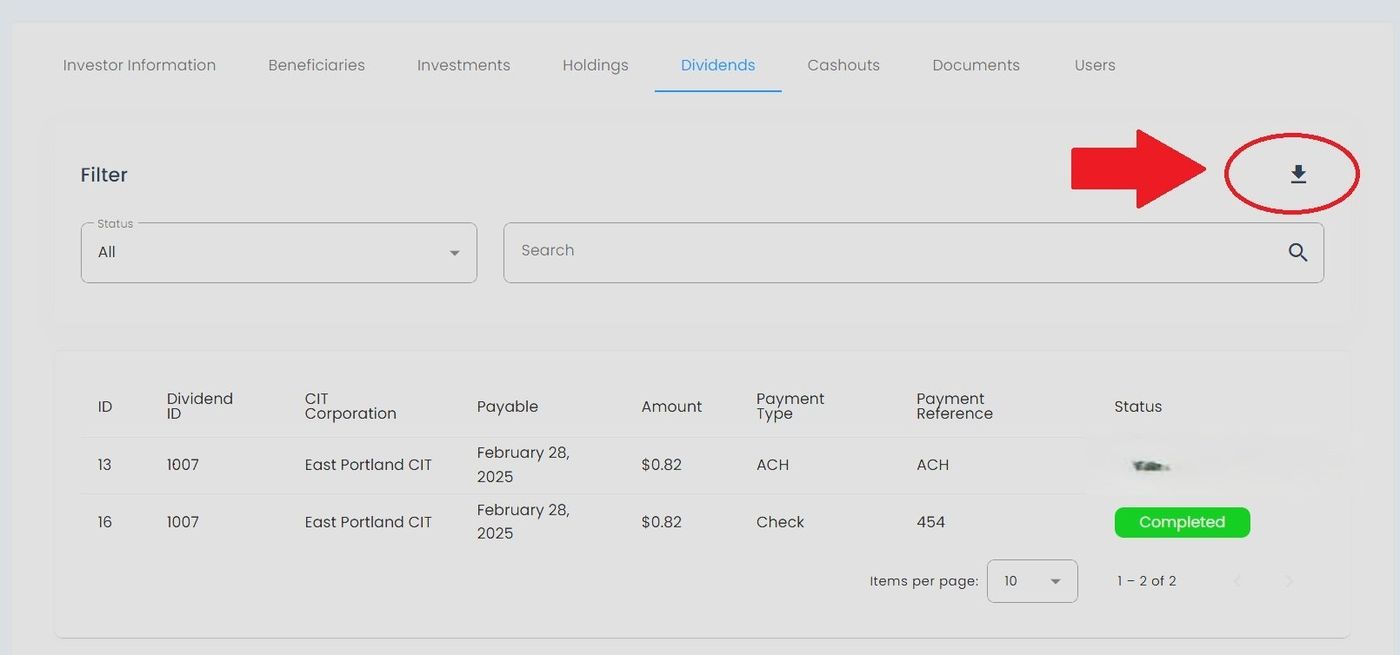Expand the items per page selector

tap(1031, 581)
